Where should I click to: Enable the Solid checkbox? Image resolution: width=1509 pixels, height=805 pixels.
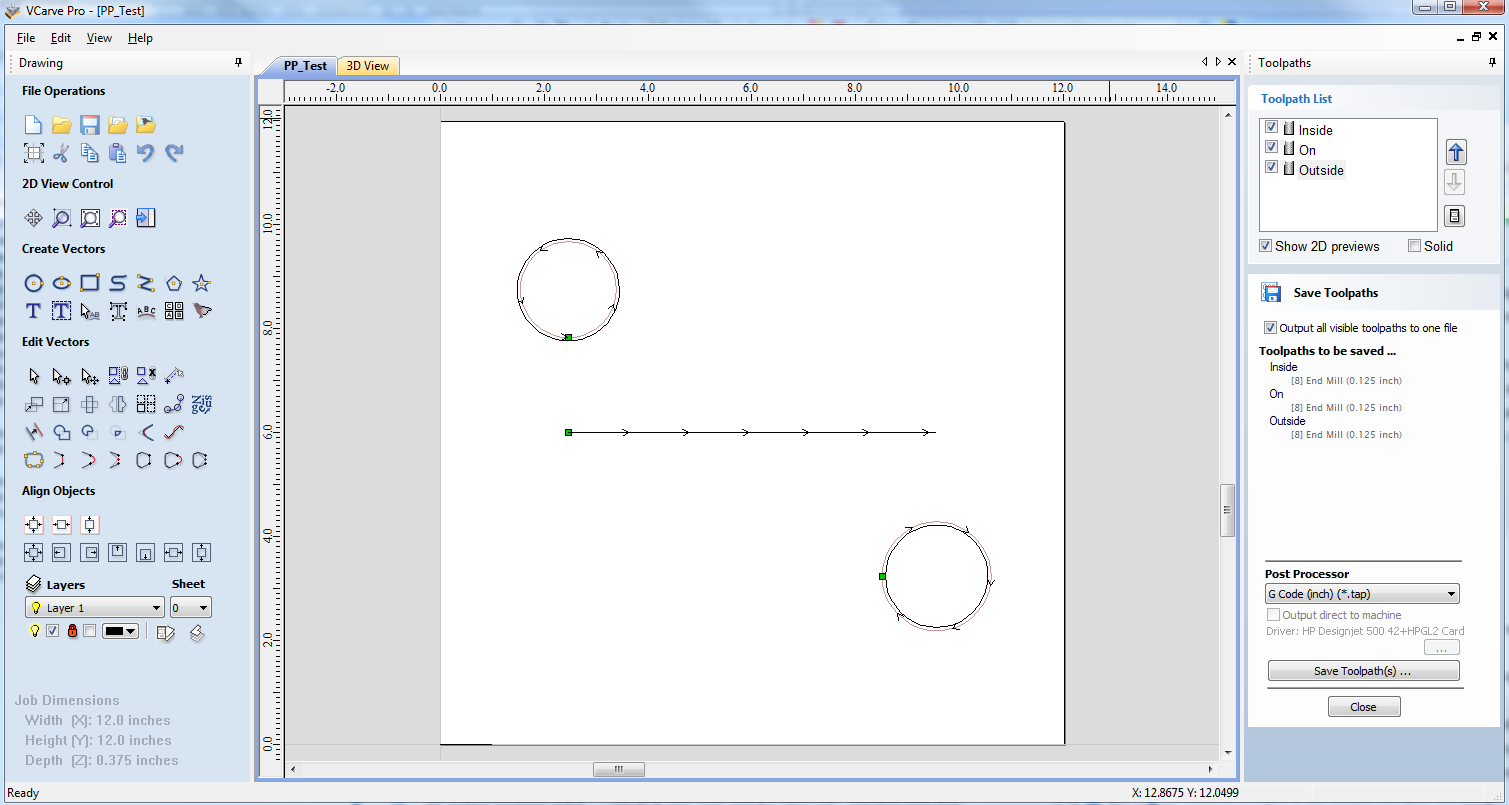1414,246
